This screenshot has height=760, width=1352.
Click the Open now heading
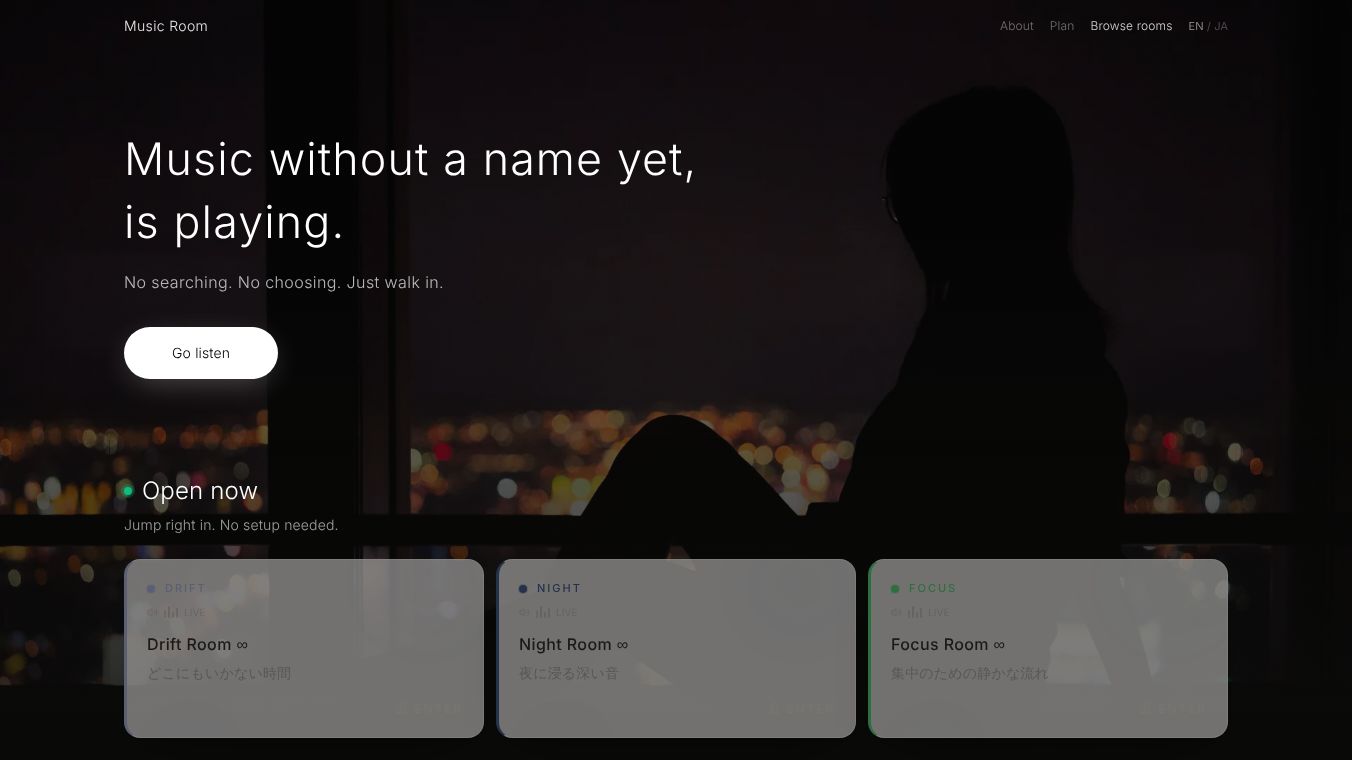point(200,491)
